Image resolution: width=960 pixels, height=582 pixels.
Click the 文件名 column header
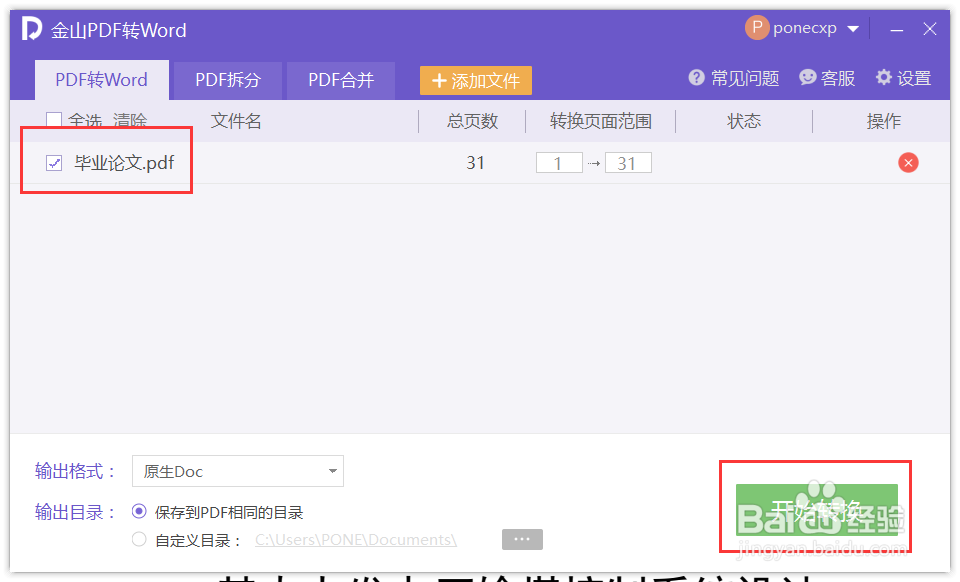tap(236, 121)
